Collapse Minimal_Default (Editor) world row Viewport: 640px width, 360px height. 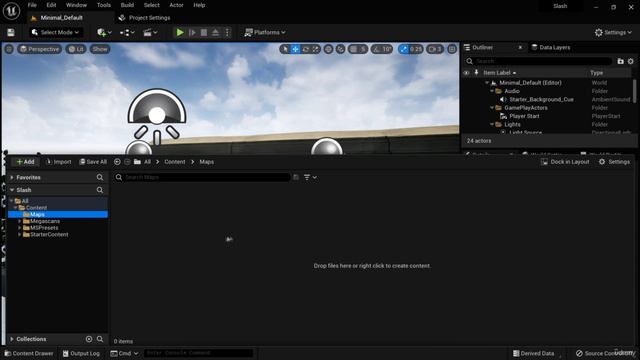(487, 83)
